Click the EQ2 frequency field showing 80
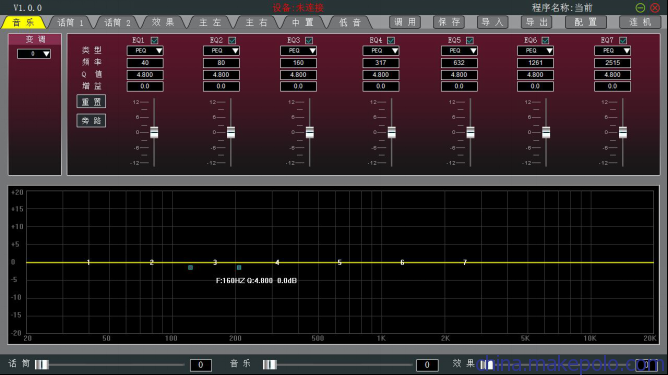This screenshot has height=375, width=668. tap(222, 63)
